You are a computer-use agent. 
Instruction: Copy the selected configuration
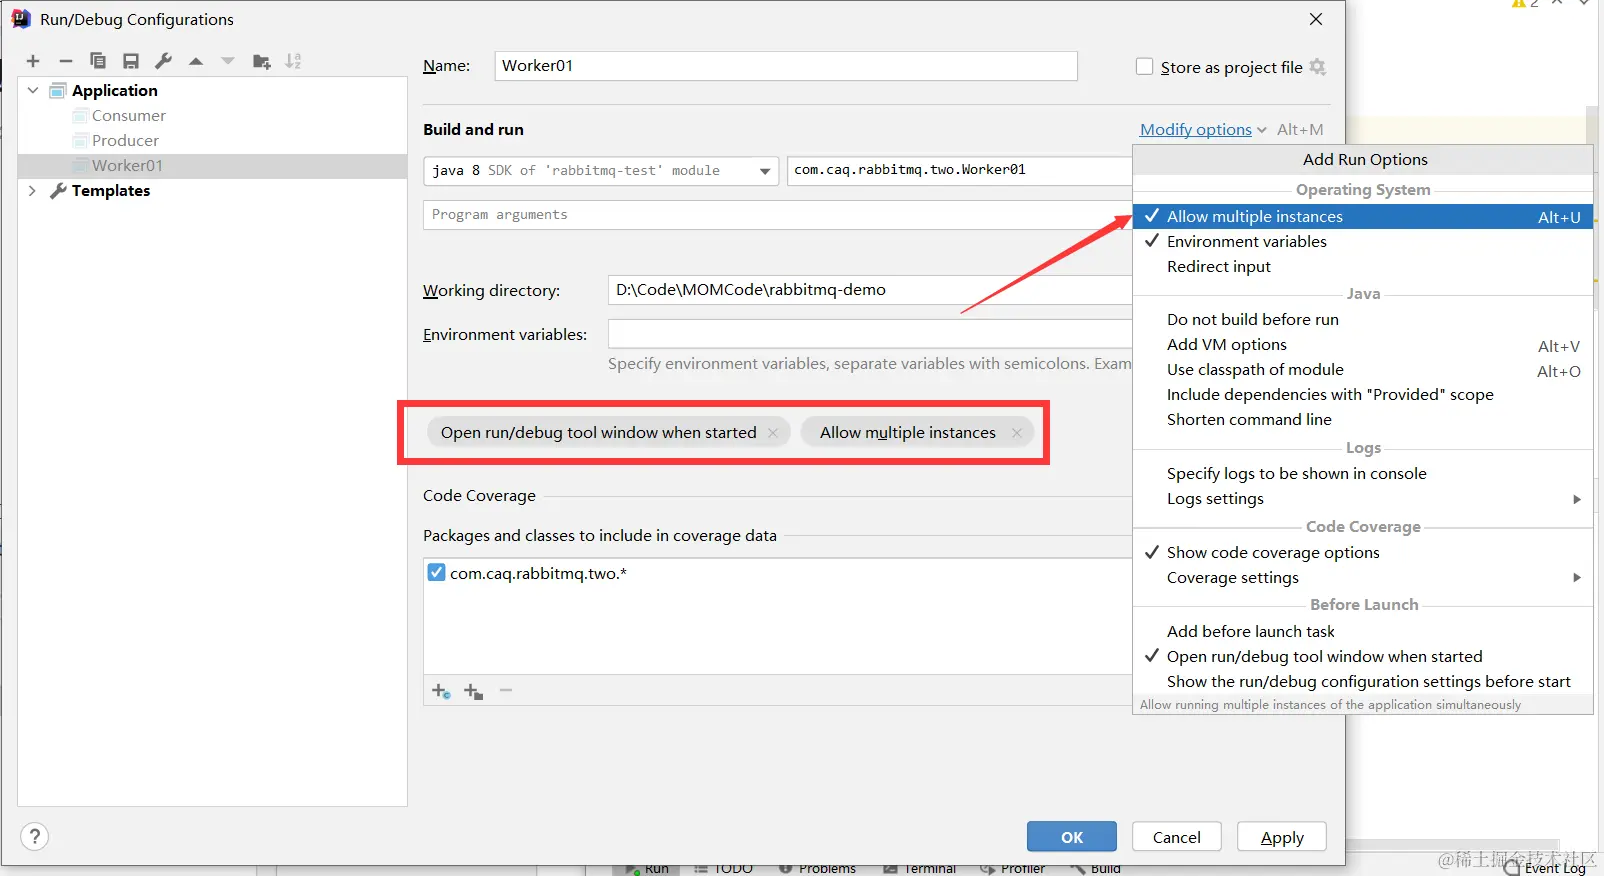click(x=98, y=61)
